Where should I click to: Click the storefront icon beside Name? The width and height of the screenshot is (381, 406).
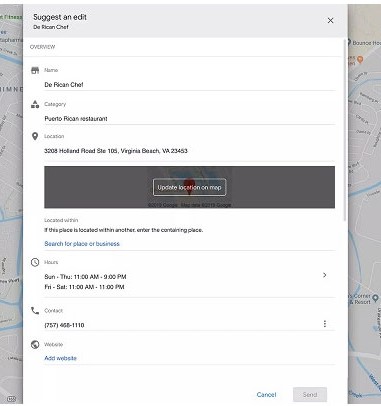[x=35, y=70]
